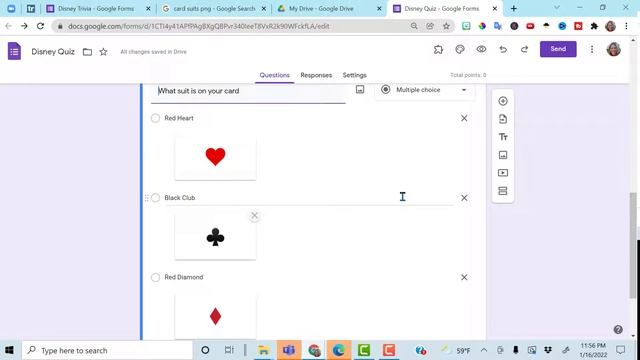Viewport: 640px width, 360px height.
Task: Remove the Red Heart option
Action: [x=464, y=118]
